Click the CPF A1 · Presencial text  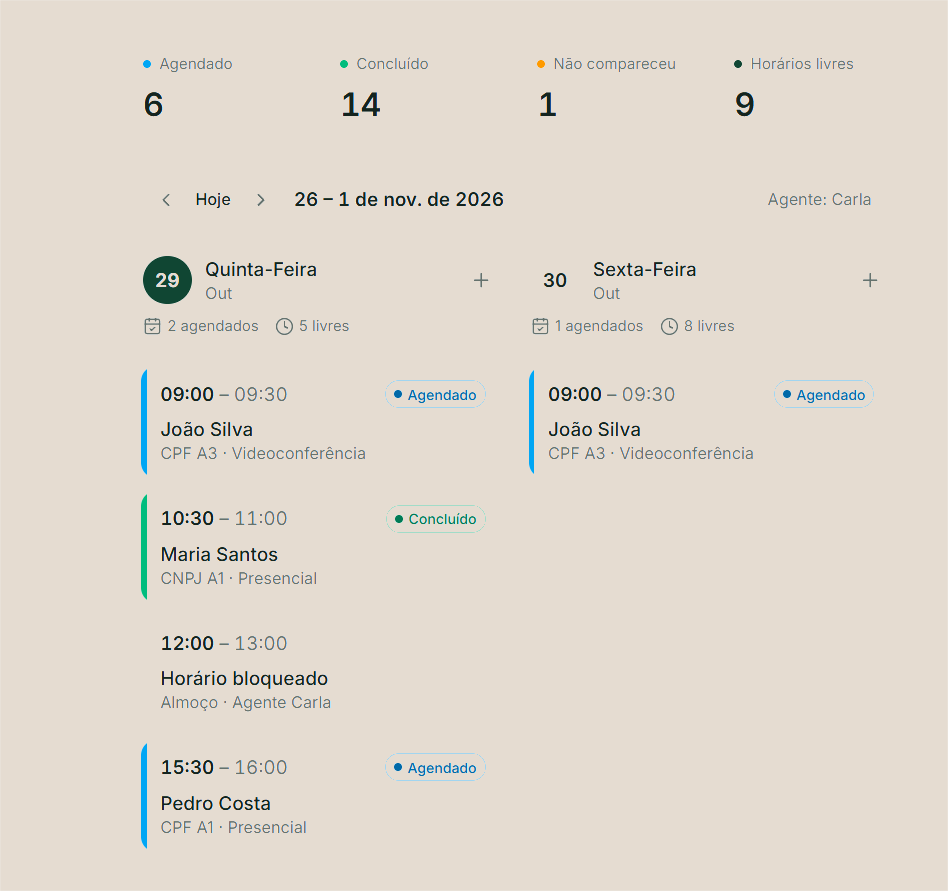(233, 828)
